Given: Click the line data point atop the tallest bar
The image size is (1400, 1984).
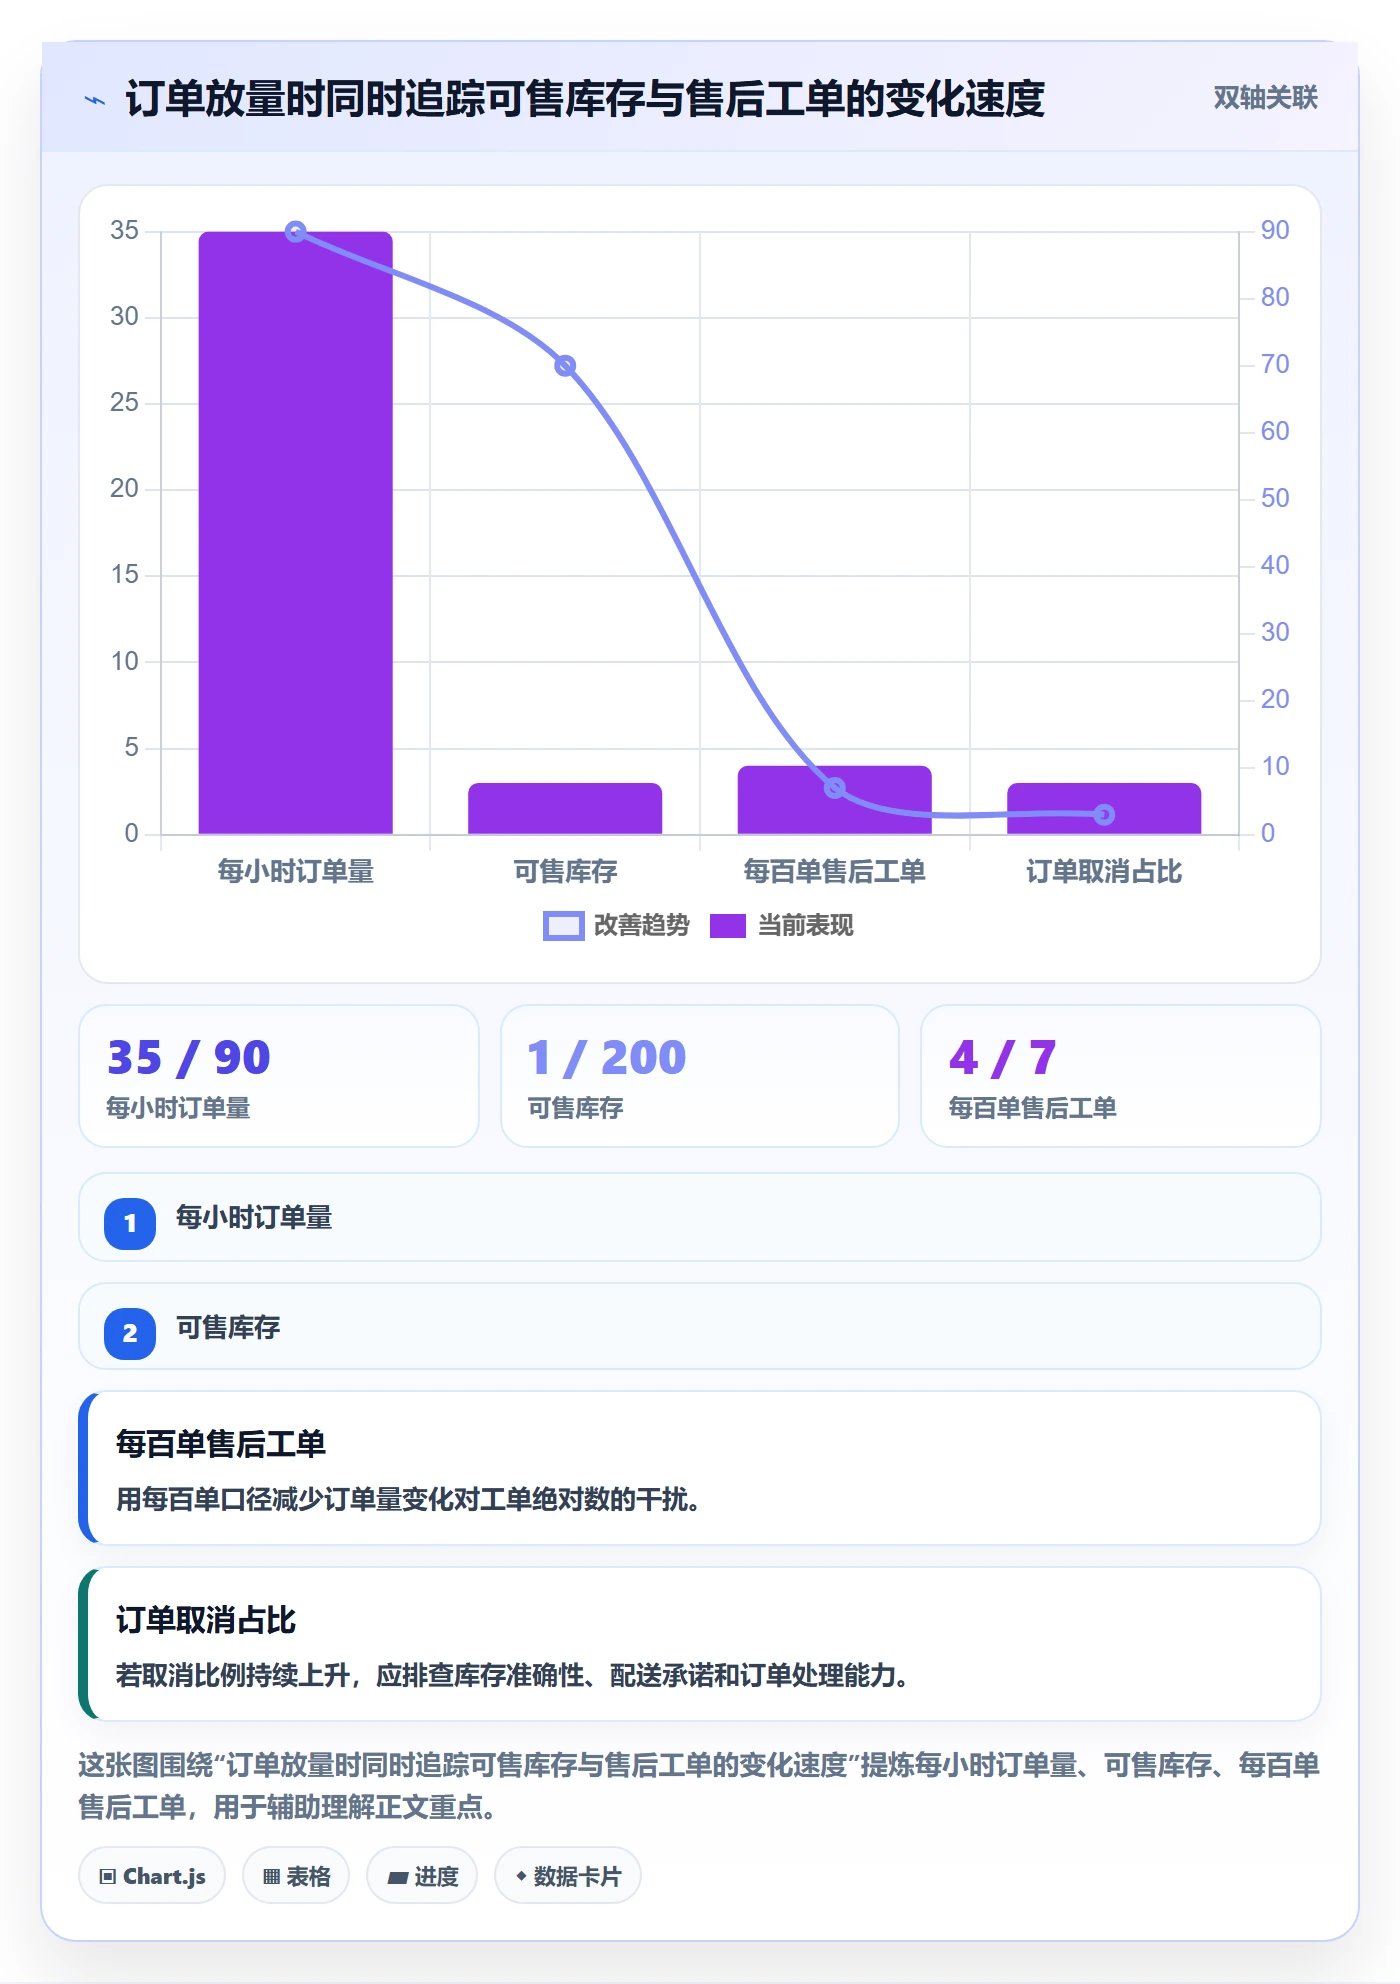Looking at the screenshot, I should click(x=296, y=232).
